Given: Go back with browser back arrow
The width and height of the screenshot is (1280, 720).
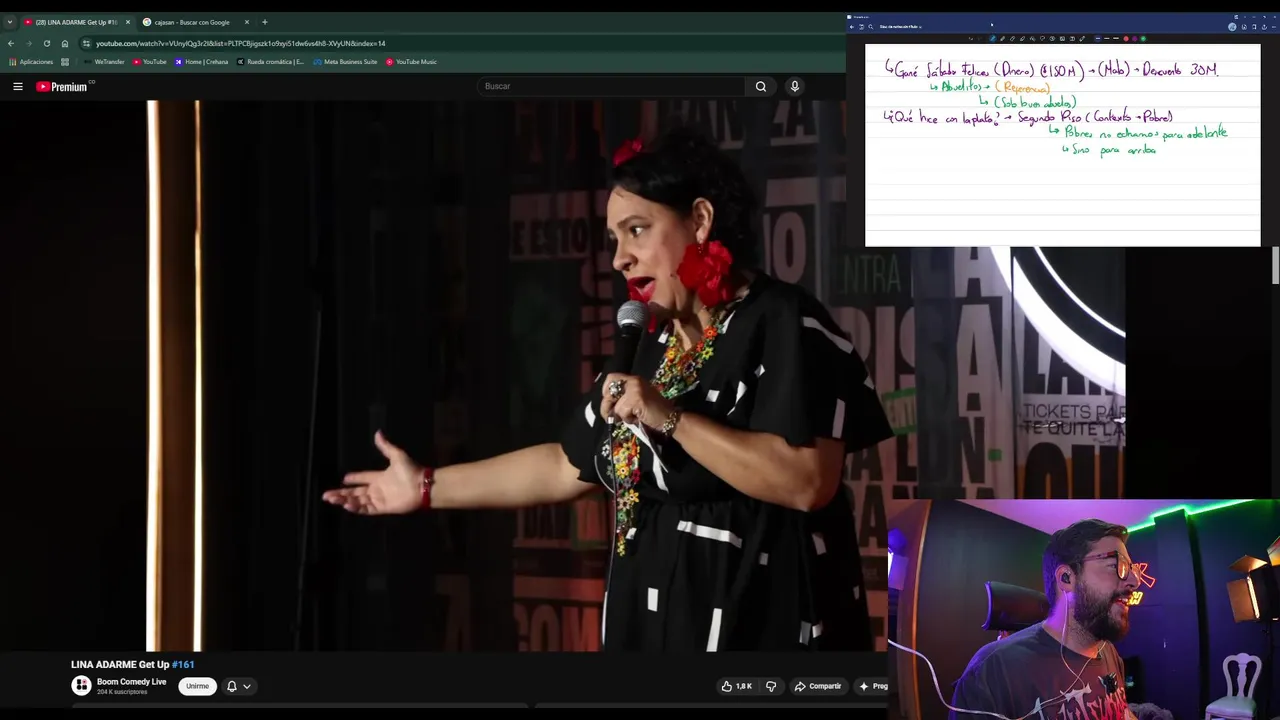Looking at the screenshot, I should (x=11, y=43).
